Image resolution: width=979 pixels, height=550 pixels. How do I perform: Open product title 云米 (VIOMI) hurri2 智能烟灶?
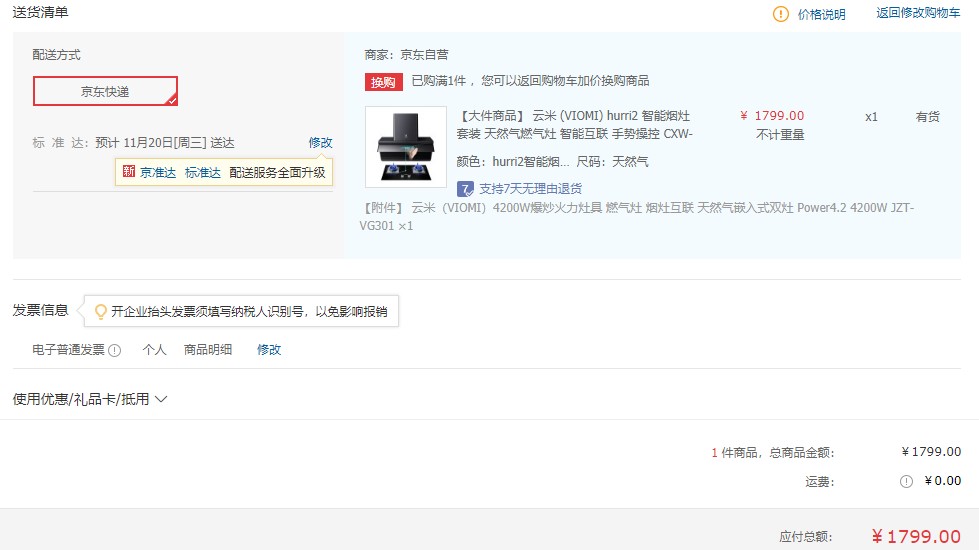coord(574,125)
